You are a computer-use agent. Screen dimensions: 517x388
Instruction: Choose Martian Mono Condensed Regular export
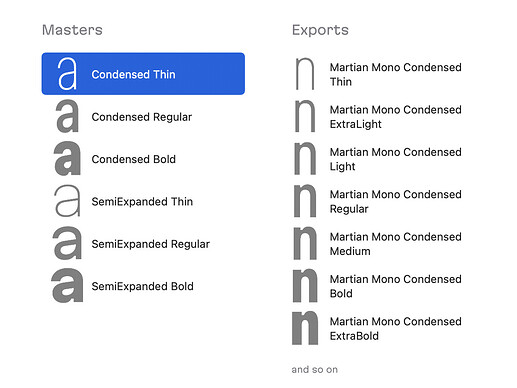click(396, 201)
